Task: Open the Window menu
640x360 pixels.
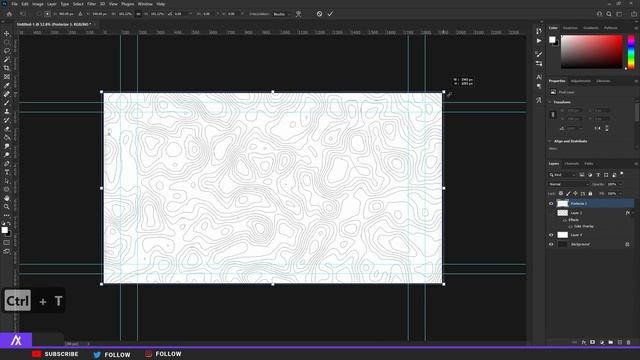Action: (x=145, y=4)
